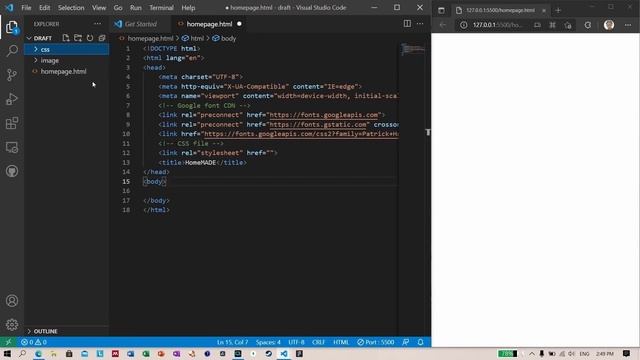
Task: Switch to the homepage.html editor tab
Action: point(209,24)
